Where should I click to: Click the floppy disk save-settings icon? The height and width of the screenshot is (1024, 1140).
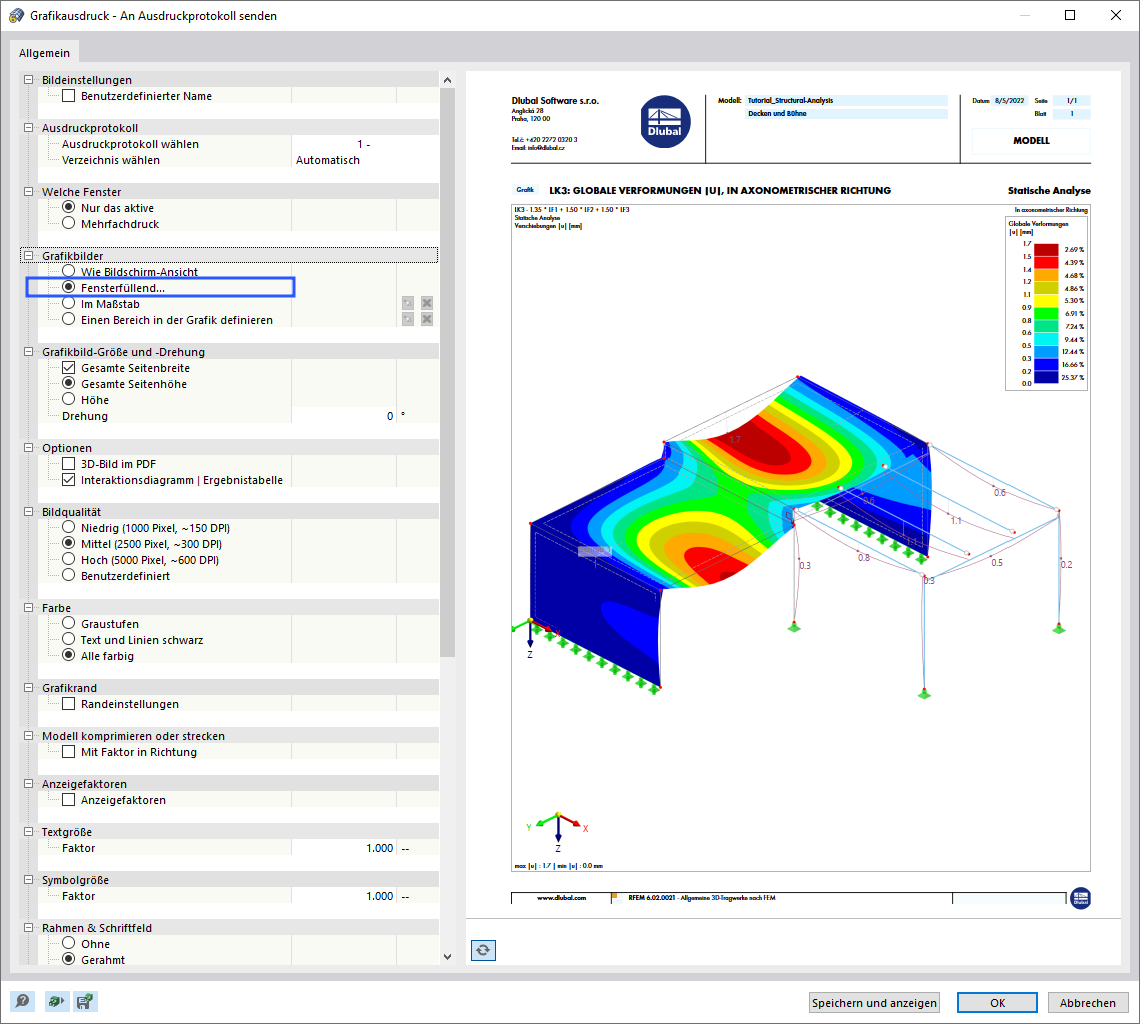[x=85, y=1001]
